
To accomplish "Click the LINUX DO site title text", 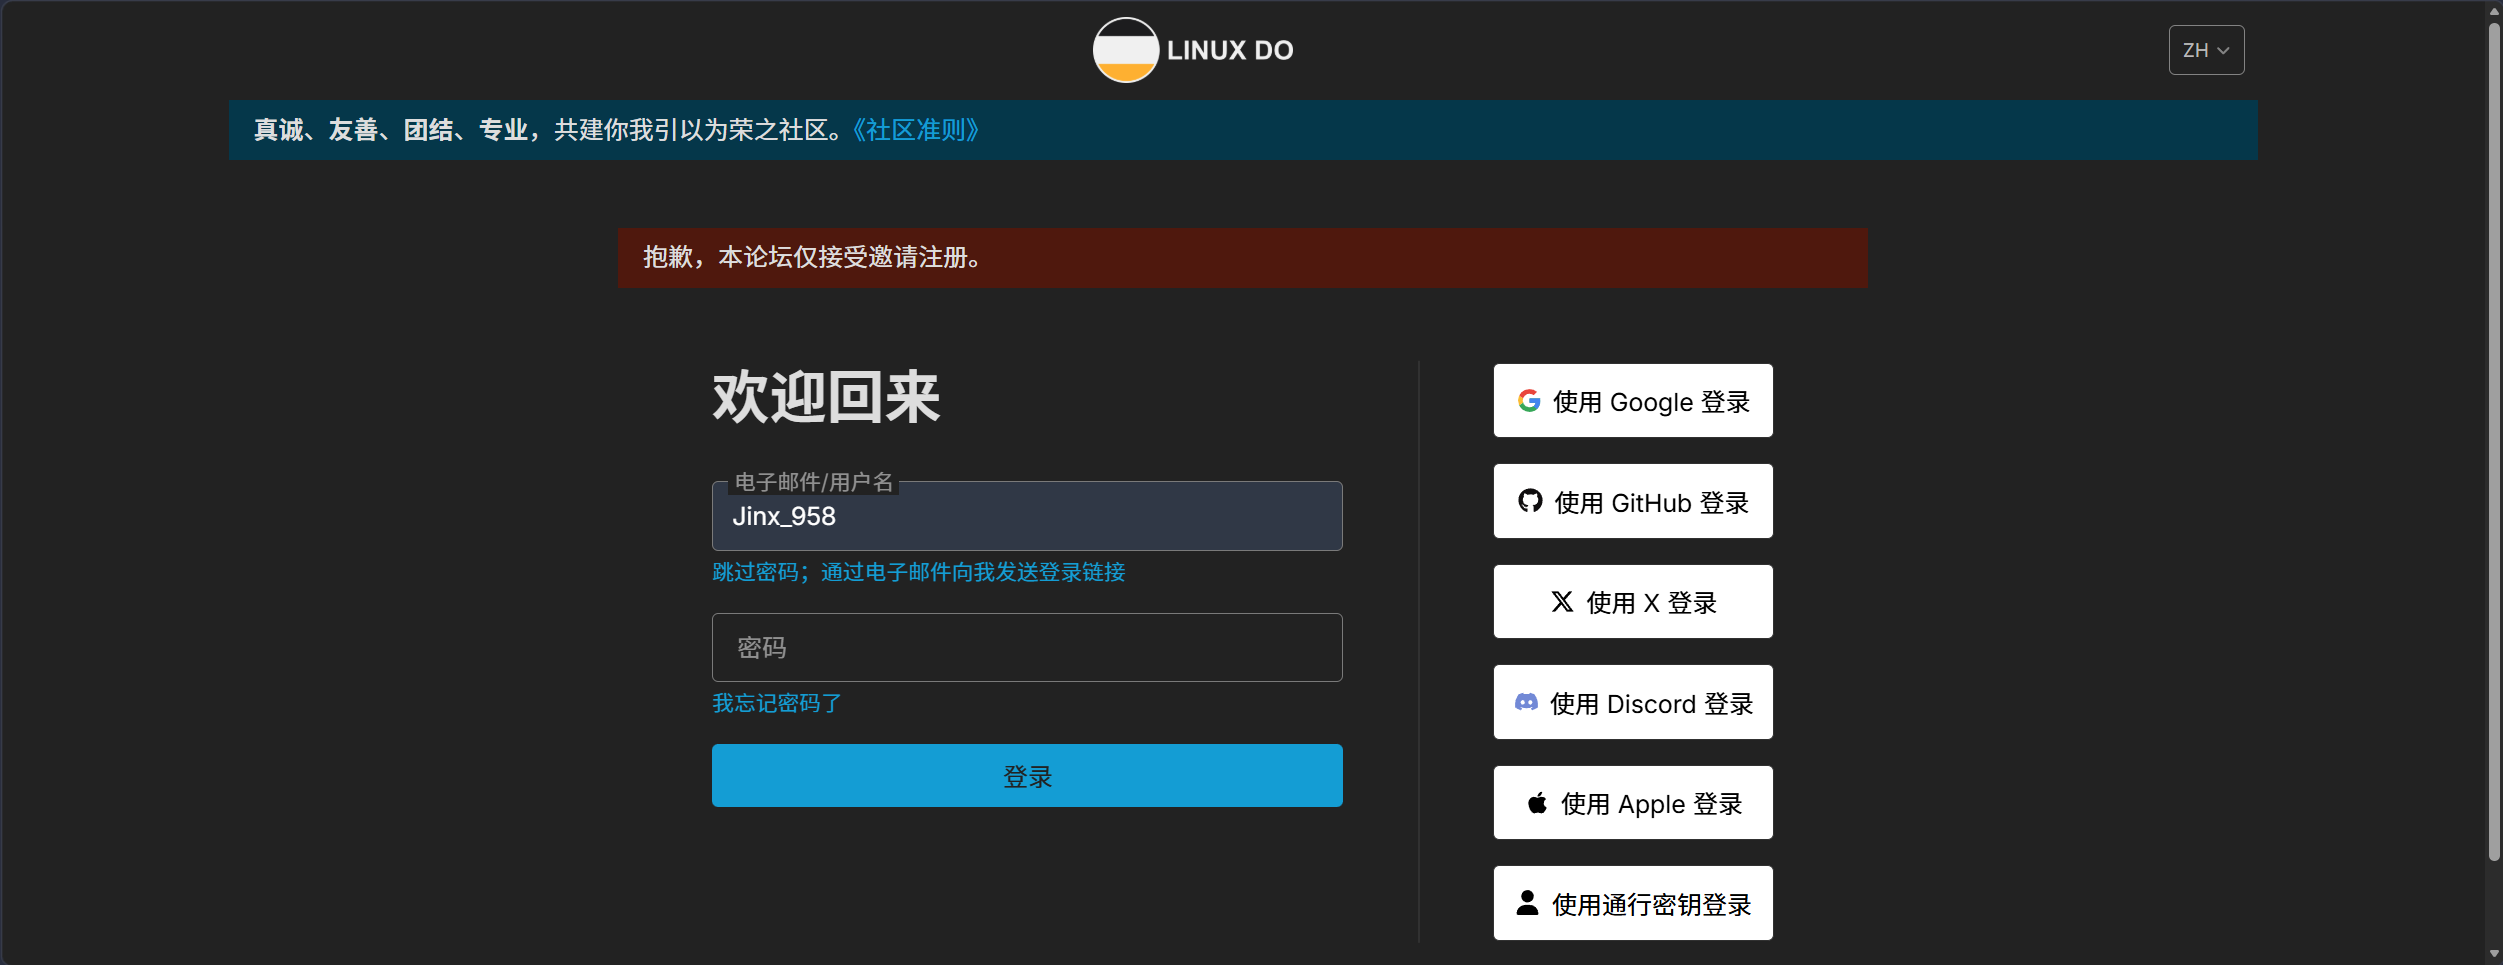I will (1230, 50).
